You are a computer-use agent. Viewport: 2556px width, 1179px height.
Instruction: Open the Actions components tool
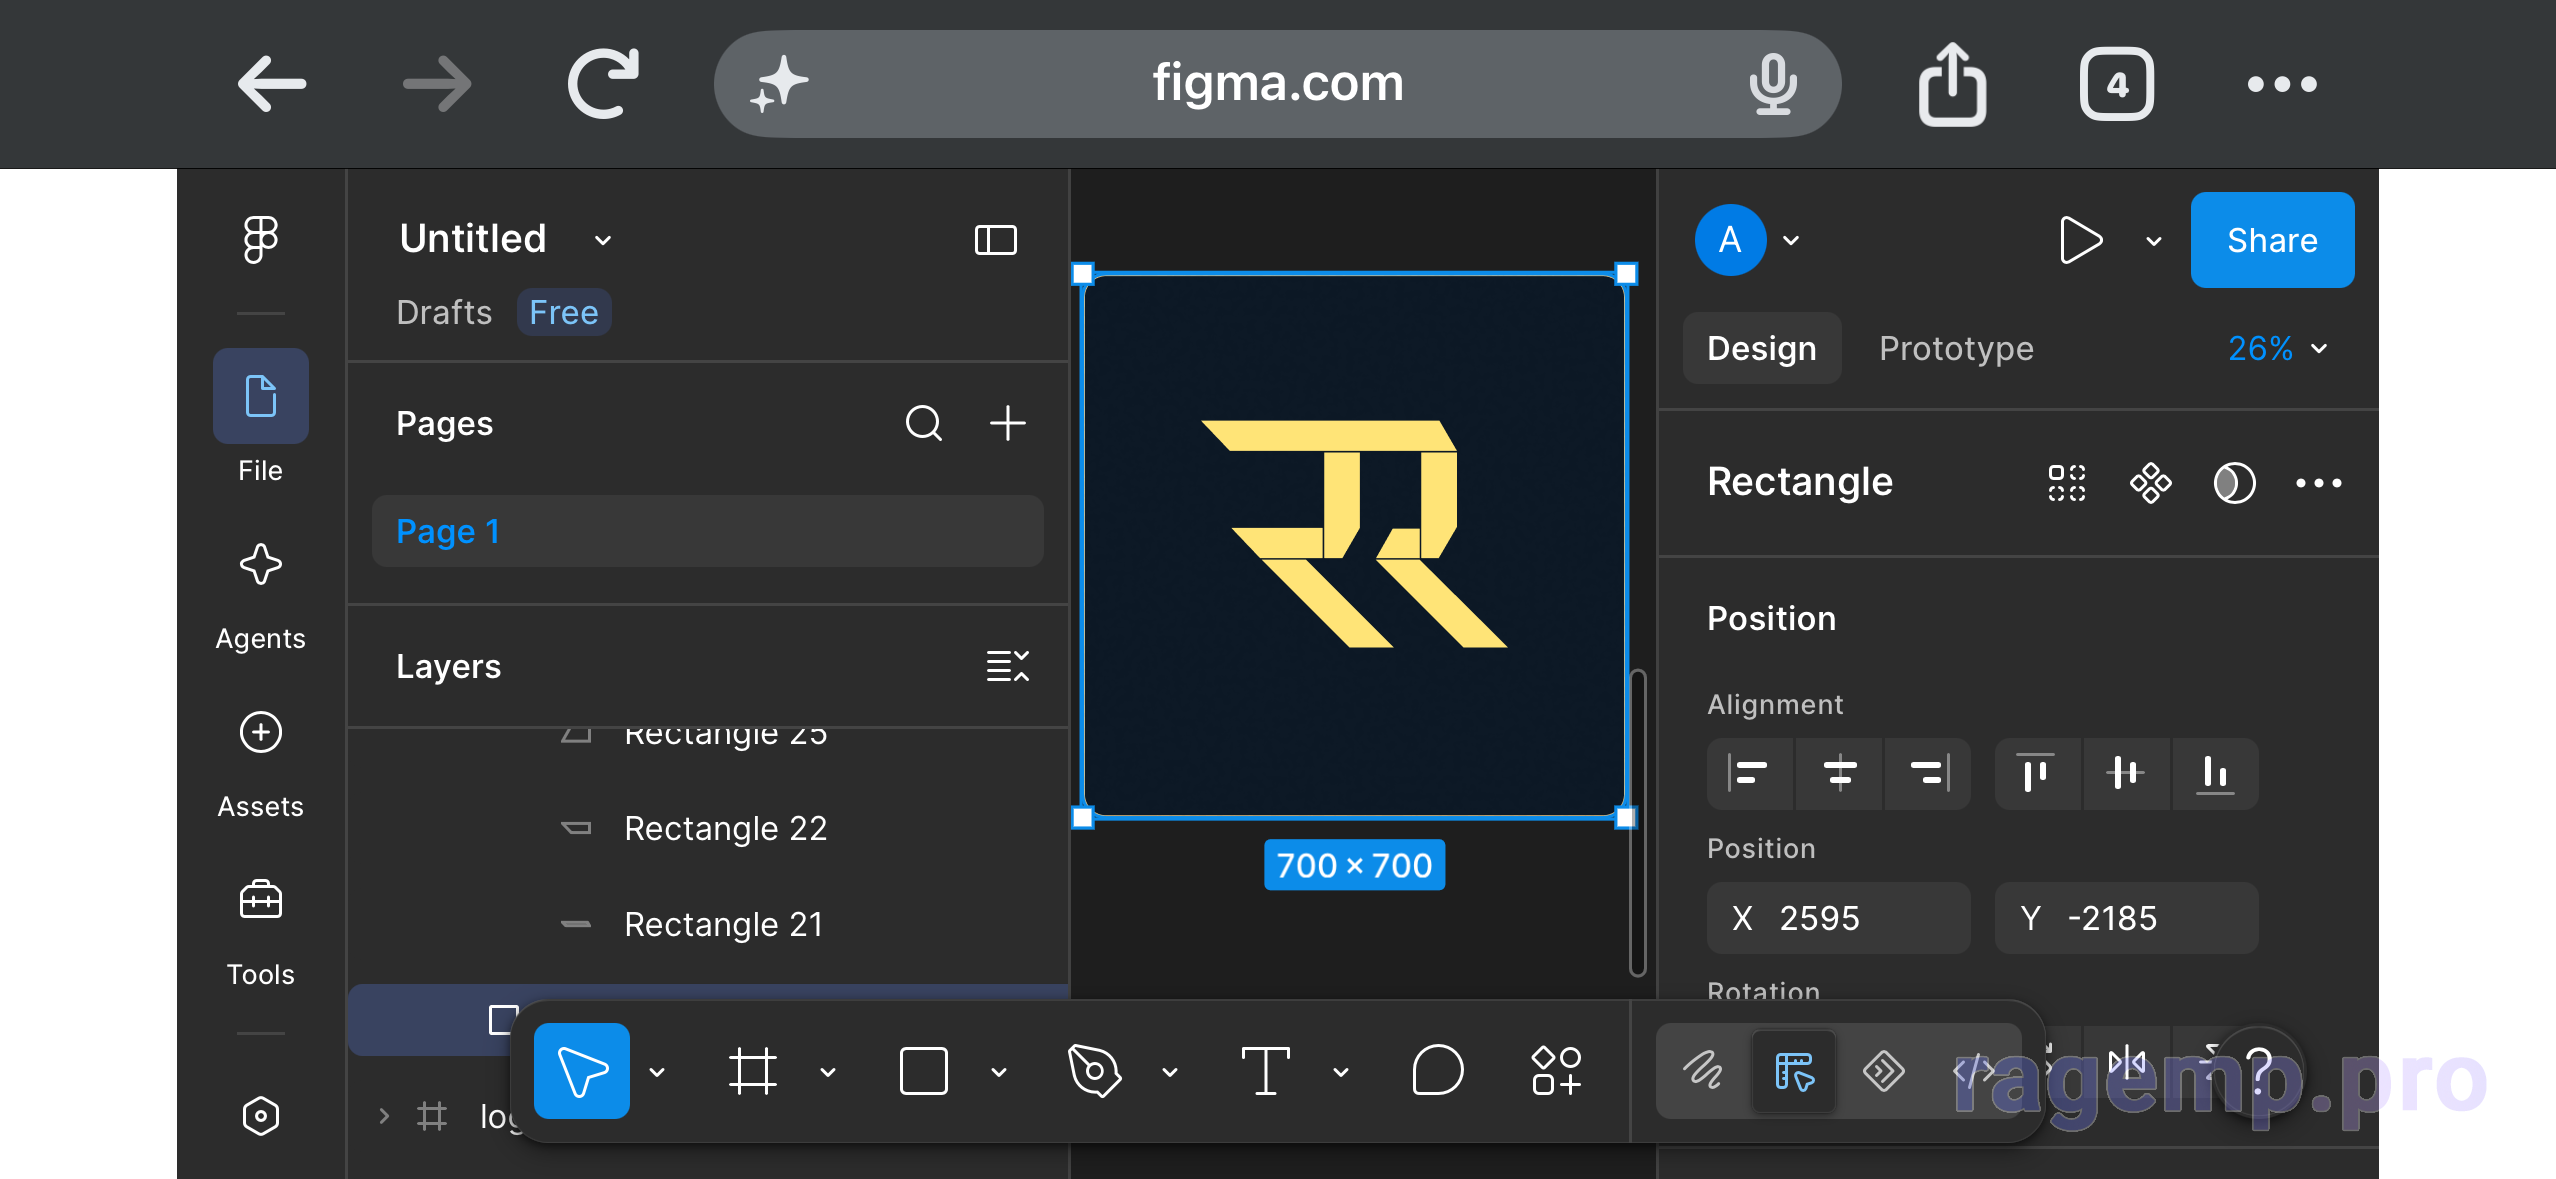[x=1556, y=1071]
